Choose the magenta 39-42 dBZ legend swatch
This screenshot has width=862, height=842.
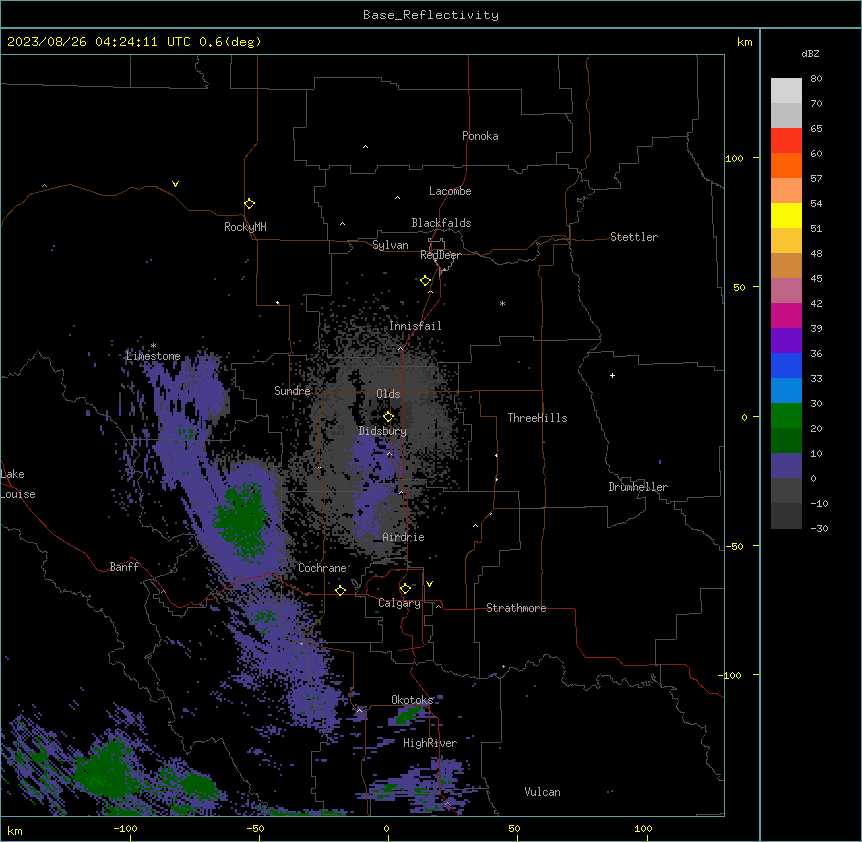pyautogui.click(x=786, y=315)
